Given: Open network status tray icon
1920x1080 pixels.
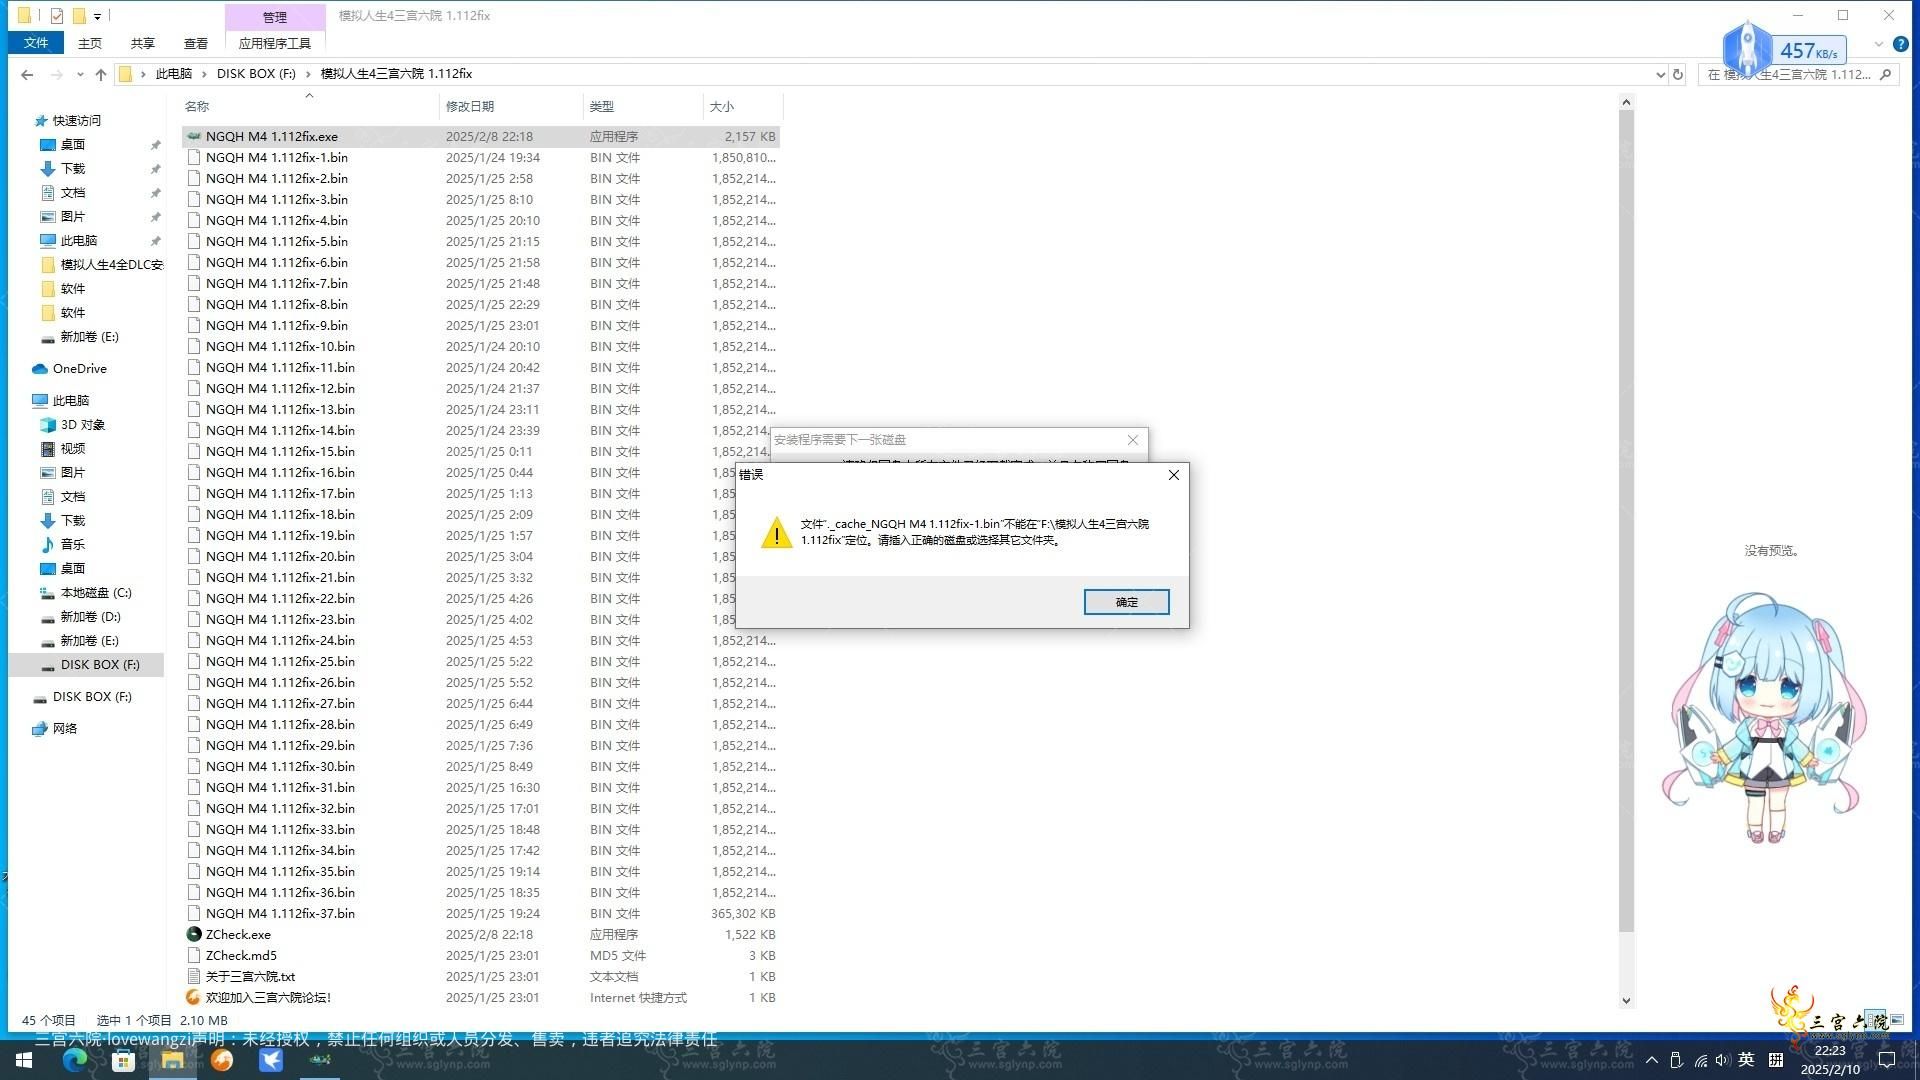Looking at the screenshot, I should [1700, 1060].
